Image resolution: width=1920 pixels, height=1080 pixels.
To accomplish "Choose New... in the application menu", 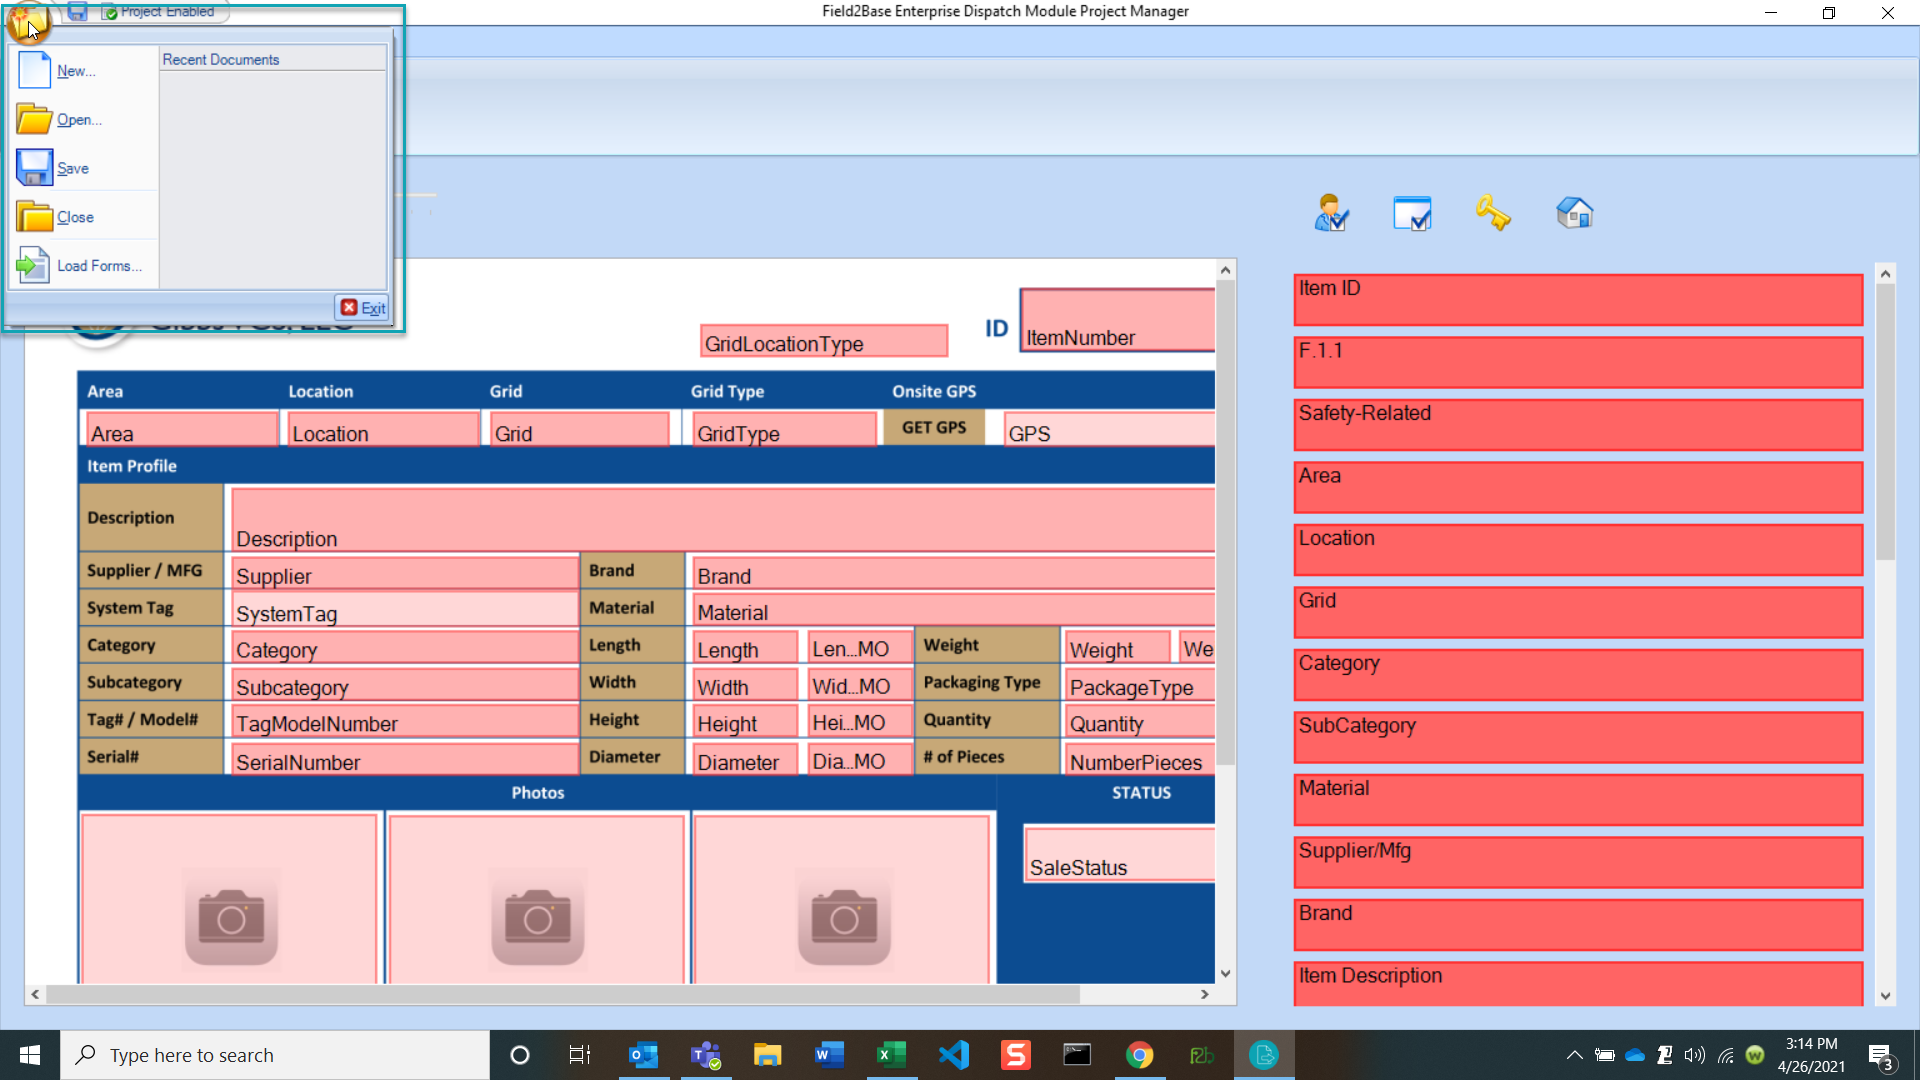I will click(76, 71).
